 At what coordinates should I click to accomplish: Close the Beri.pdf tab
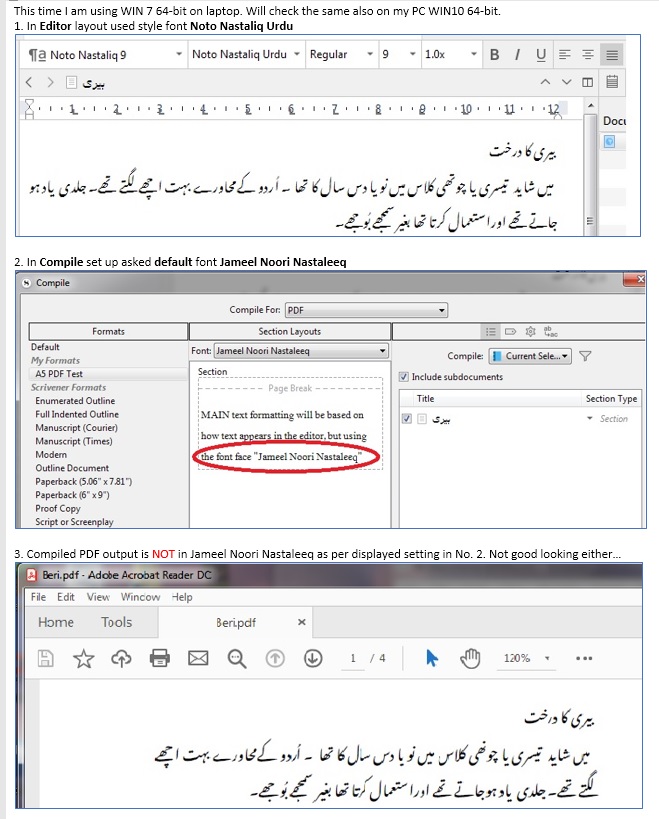pyautogui.click(x=301, y=622)
